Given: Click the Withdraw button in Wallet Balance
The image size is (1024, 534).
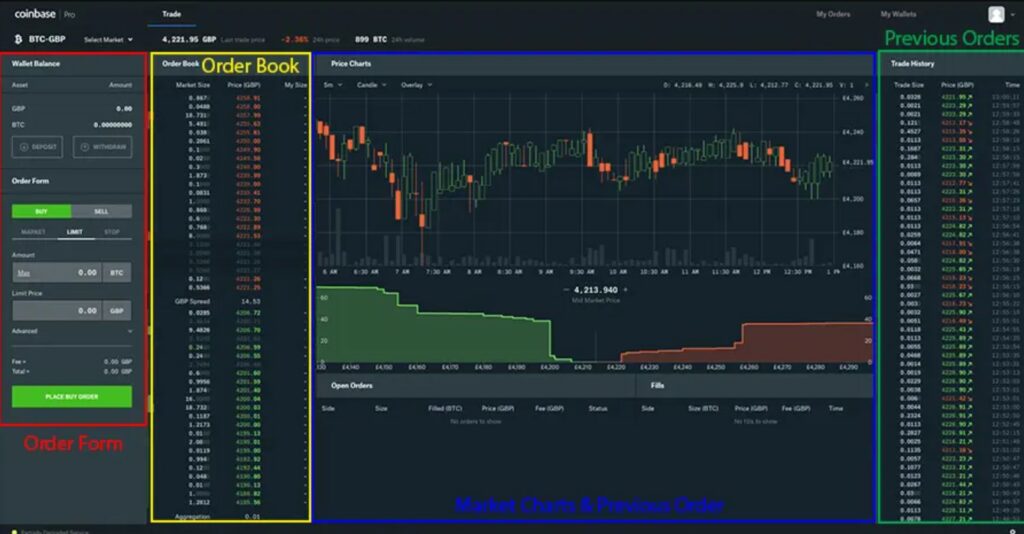Looking at the screenshot, I should (x=102, y=147).
